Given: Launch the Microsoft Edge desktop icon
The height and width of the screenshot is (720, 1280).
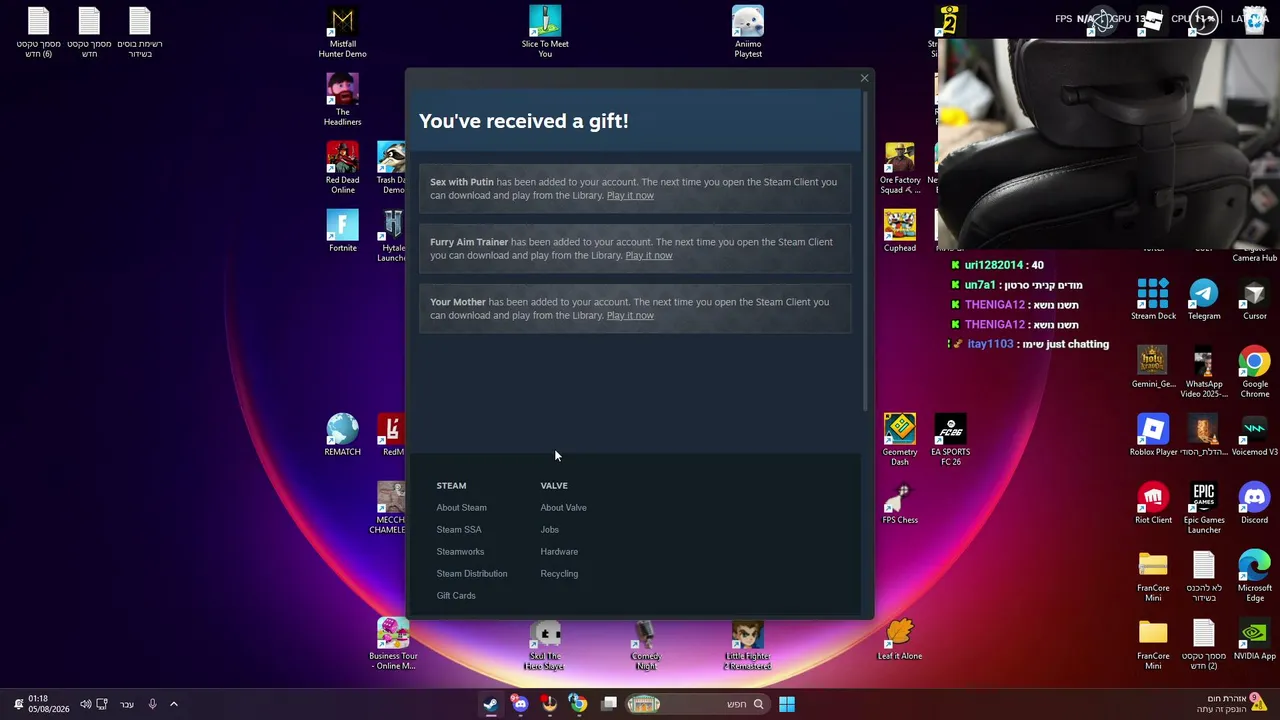Looking at the screenshot, I should coord(1254,576).
